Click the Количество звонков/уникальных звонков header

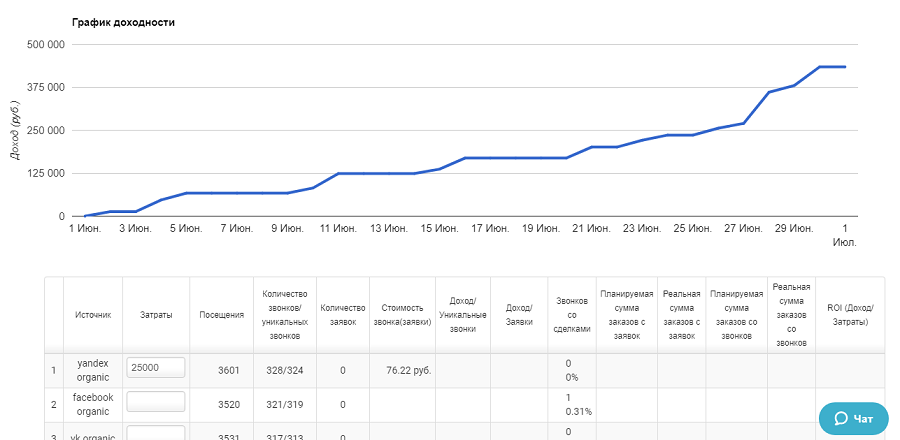285,315
